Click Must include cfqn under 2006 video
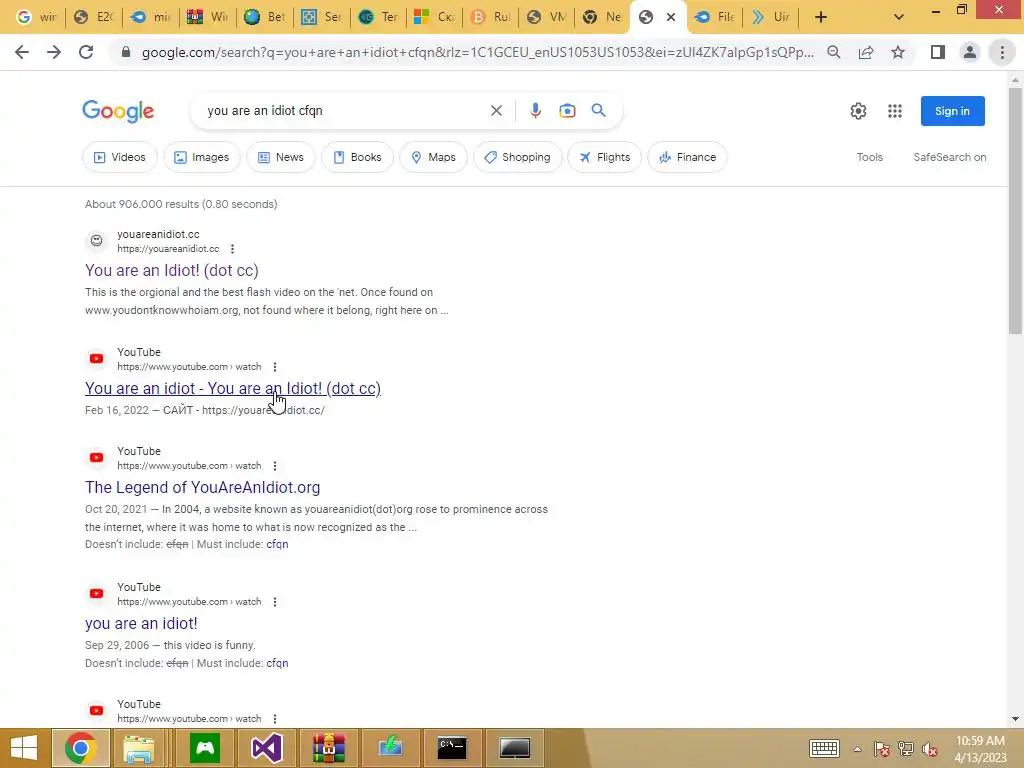Viewport: 1024px width, 768px height. tap(277, 663)
